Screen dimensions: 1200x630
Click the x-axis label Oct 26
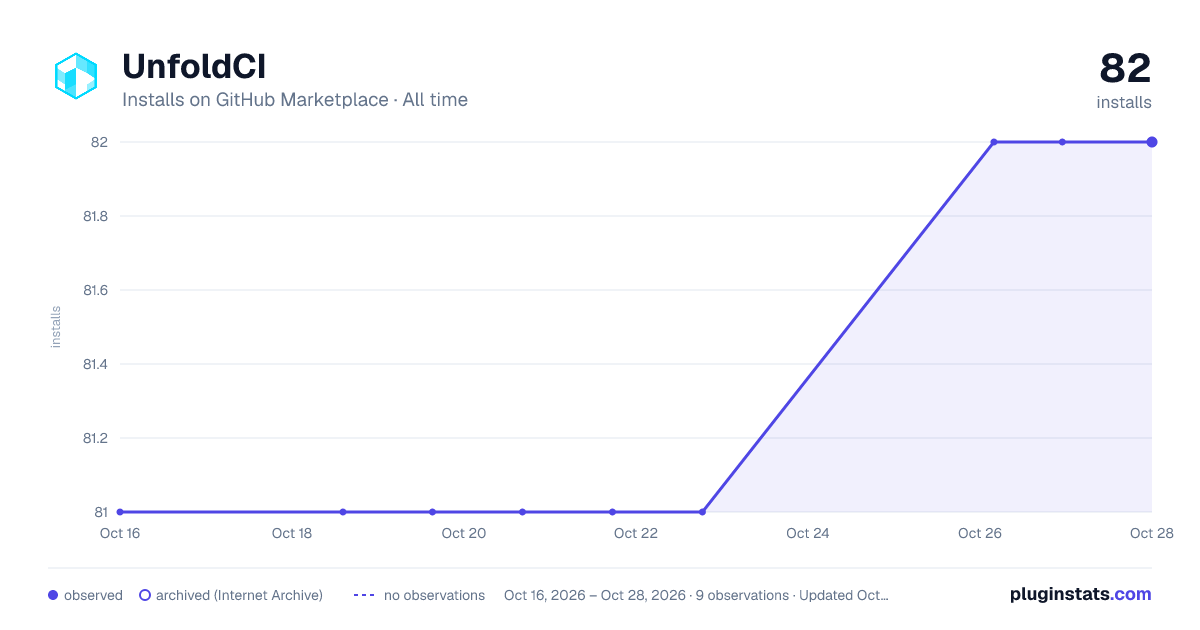tap(980, 533)
